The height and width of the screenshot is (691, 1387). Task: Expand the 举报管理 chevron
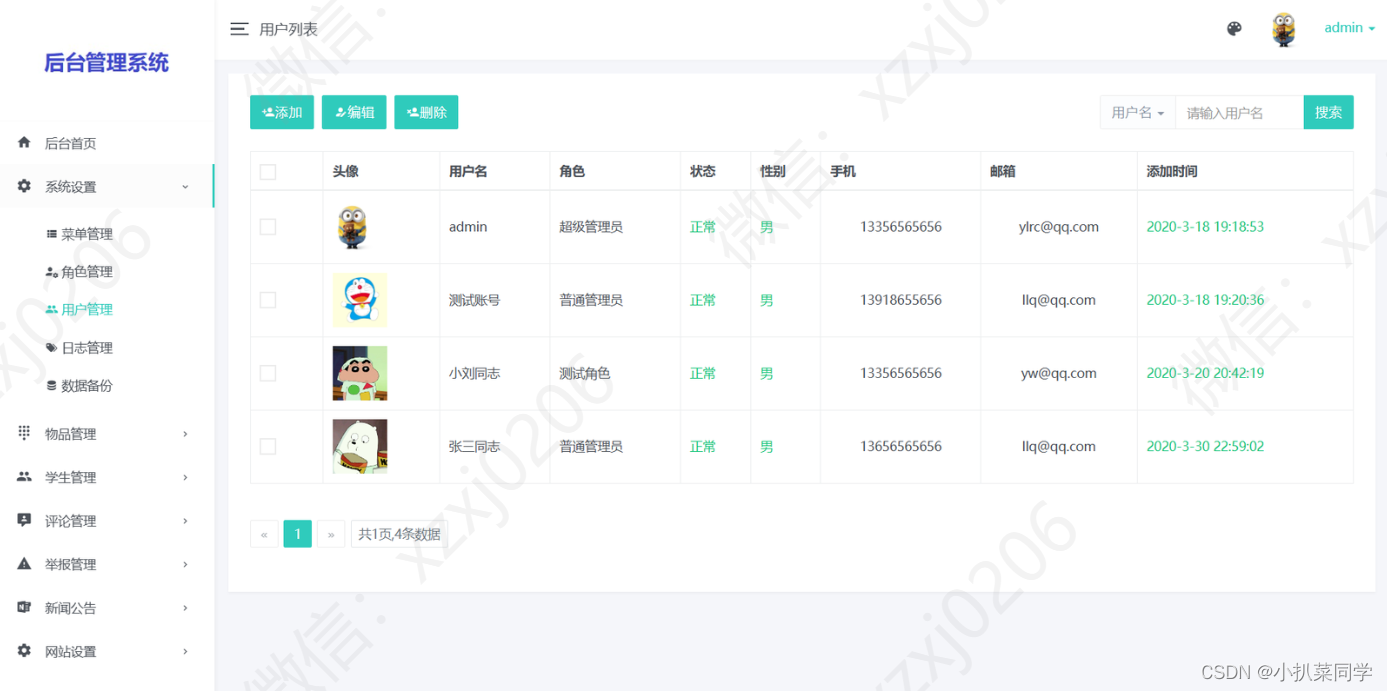pos(185,565)
